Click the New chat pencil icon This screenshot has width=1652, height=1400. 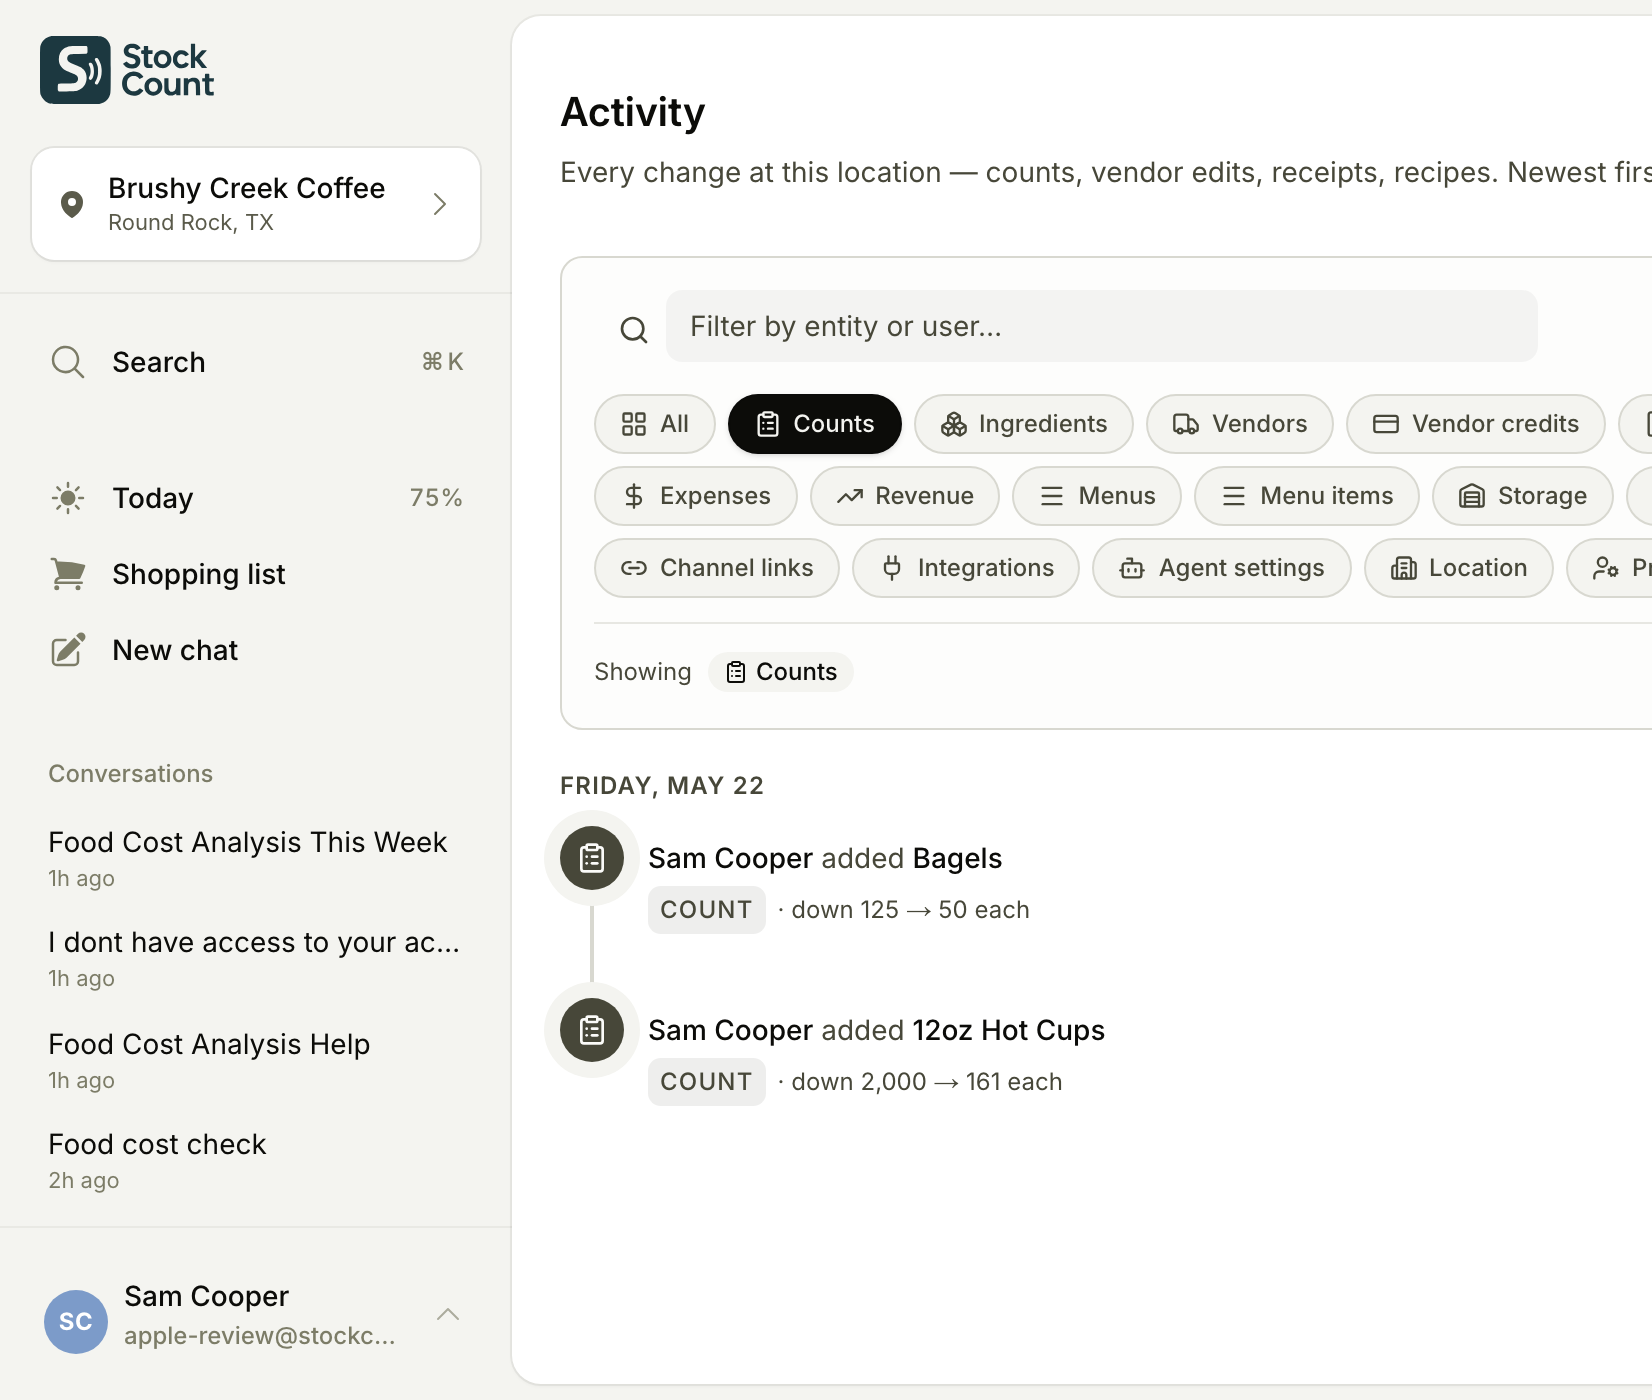[x=68, y=650]
